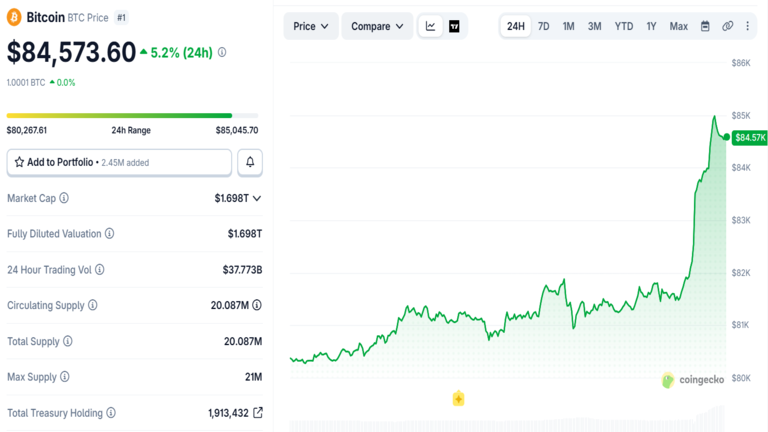The image size is (768, 432).
Task: Open the Compare dropdown
Action: tap(377, 26)
